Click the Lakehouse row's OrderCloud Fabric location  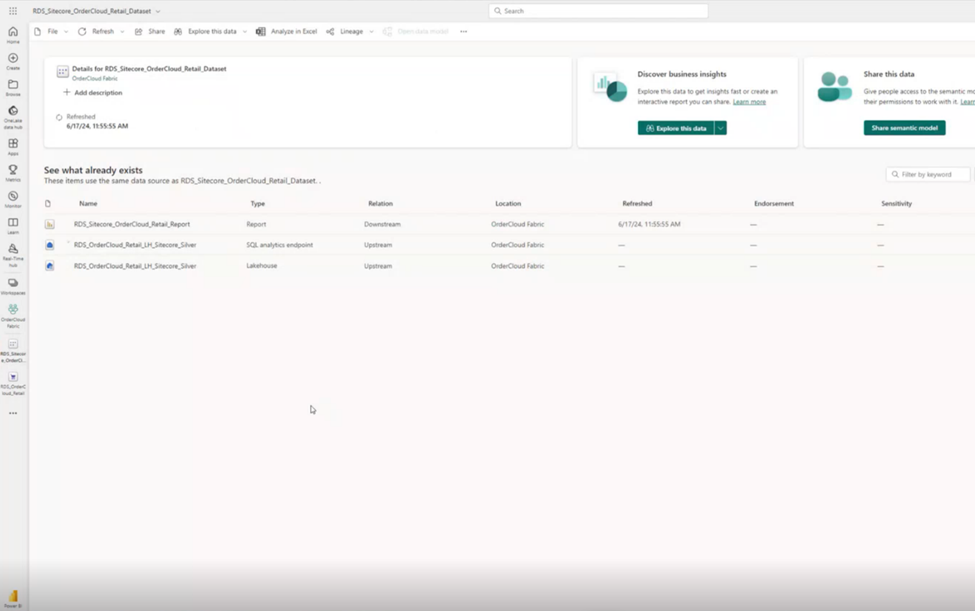[517, 266]
